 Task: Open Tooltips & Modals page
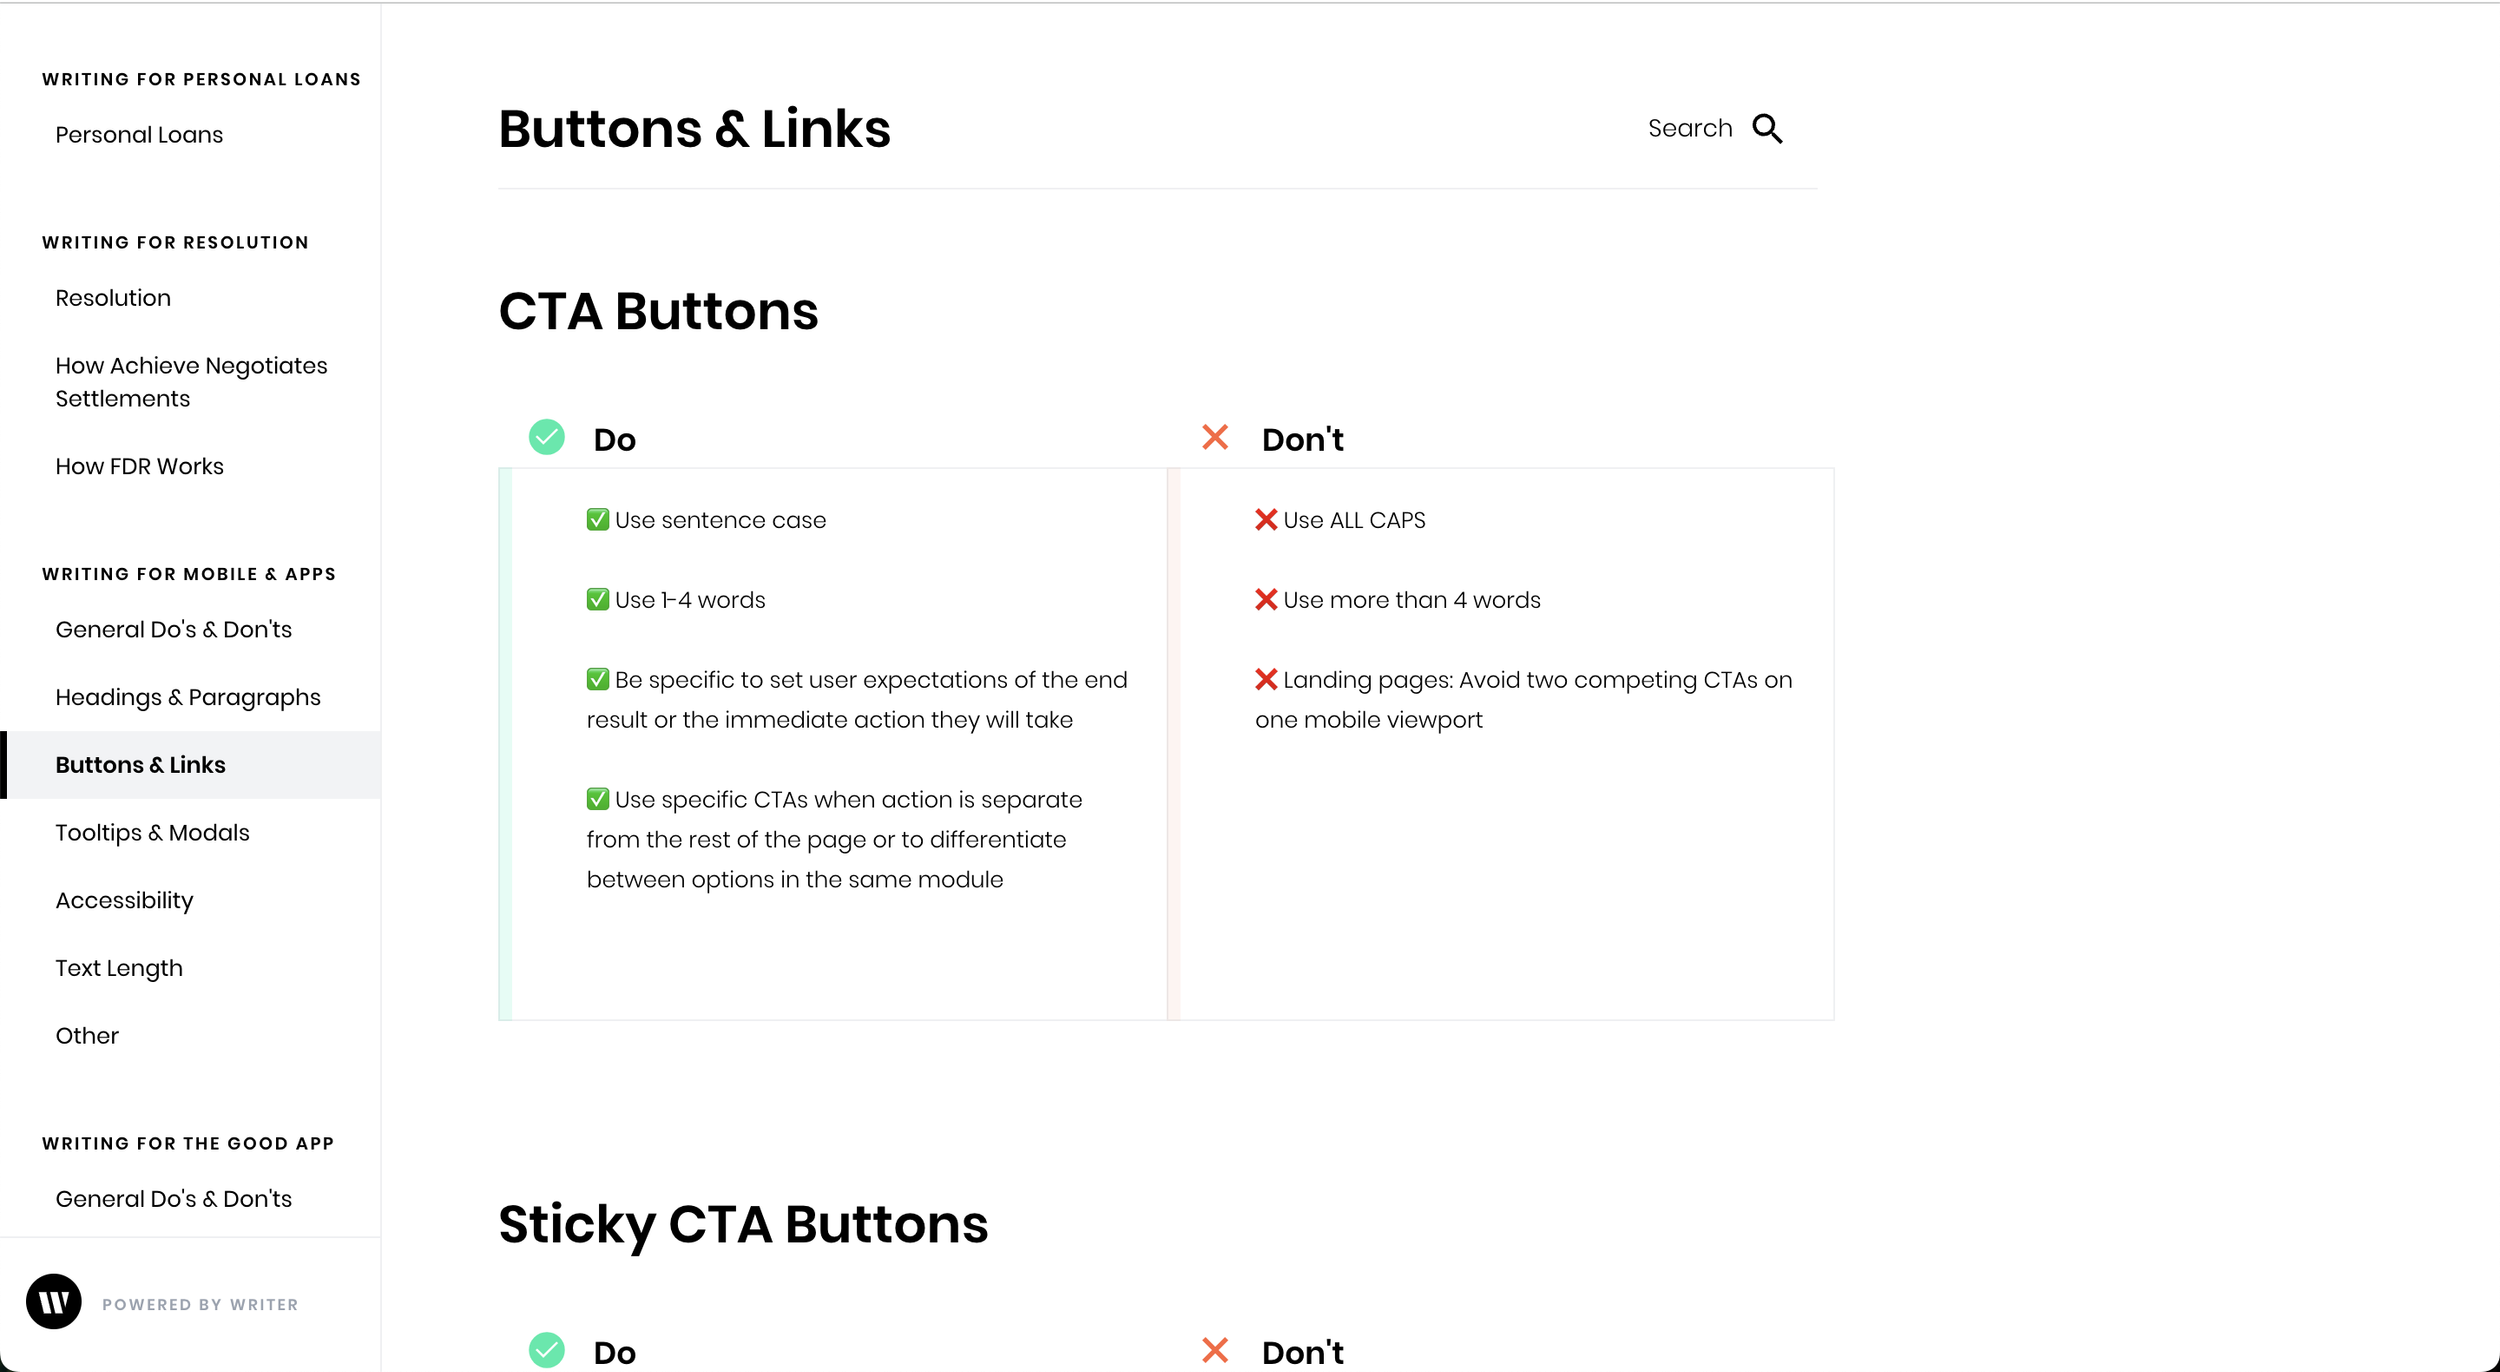click(152, 833)
